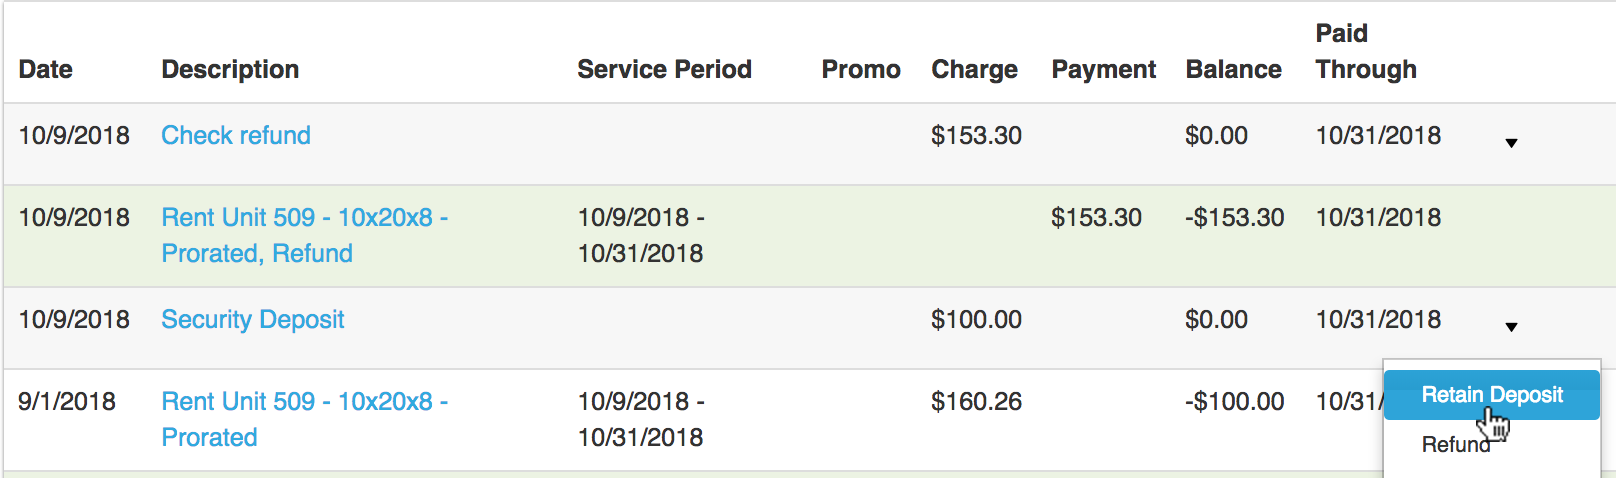Choose Retain Deposit from the menu
The image size is (1616, 478).
(1491, 395)
